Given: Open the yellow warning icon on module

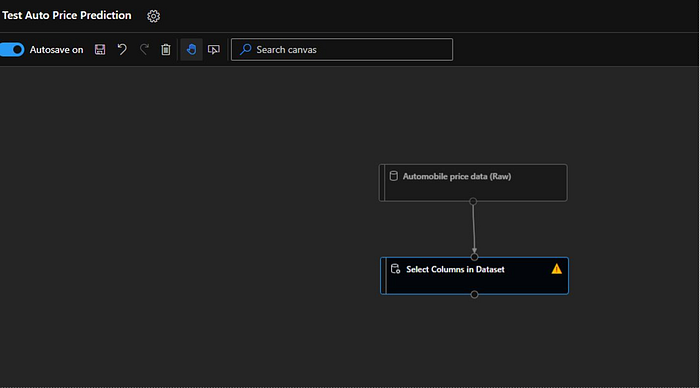Looking at the screenshot, I should (556, 269).
